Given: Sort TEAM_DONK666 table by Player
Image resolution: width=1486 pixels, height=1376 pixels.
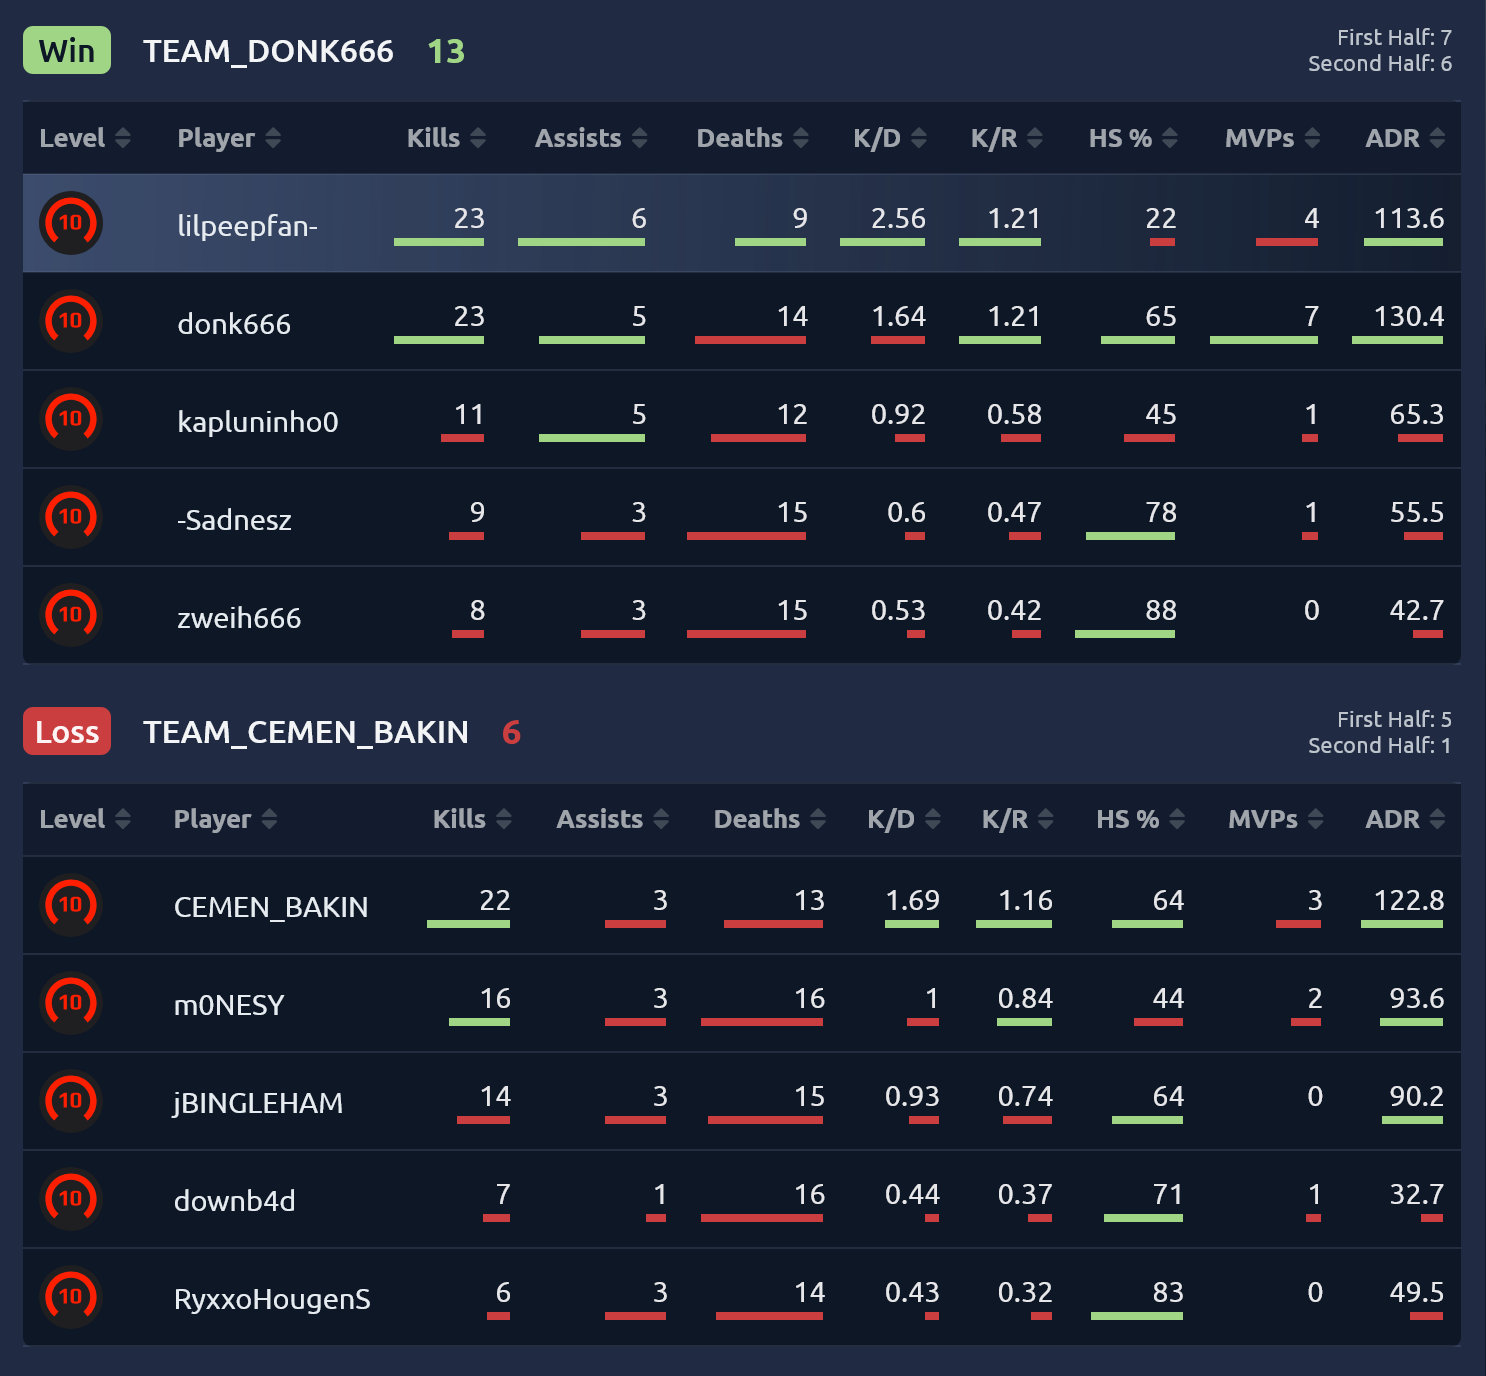Looking at the screenshot, I should [229, 138].
